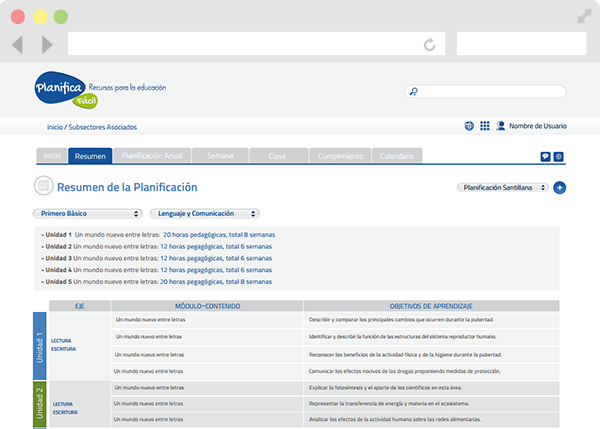Click the Resumen de la Planificación page icon
Screen dimensions: 600x429
(x=43, y=186)
